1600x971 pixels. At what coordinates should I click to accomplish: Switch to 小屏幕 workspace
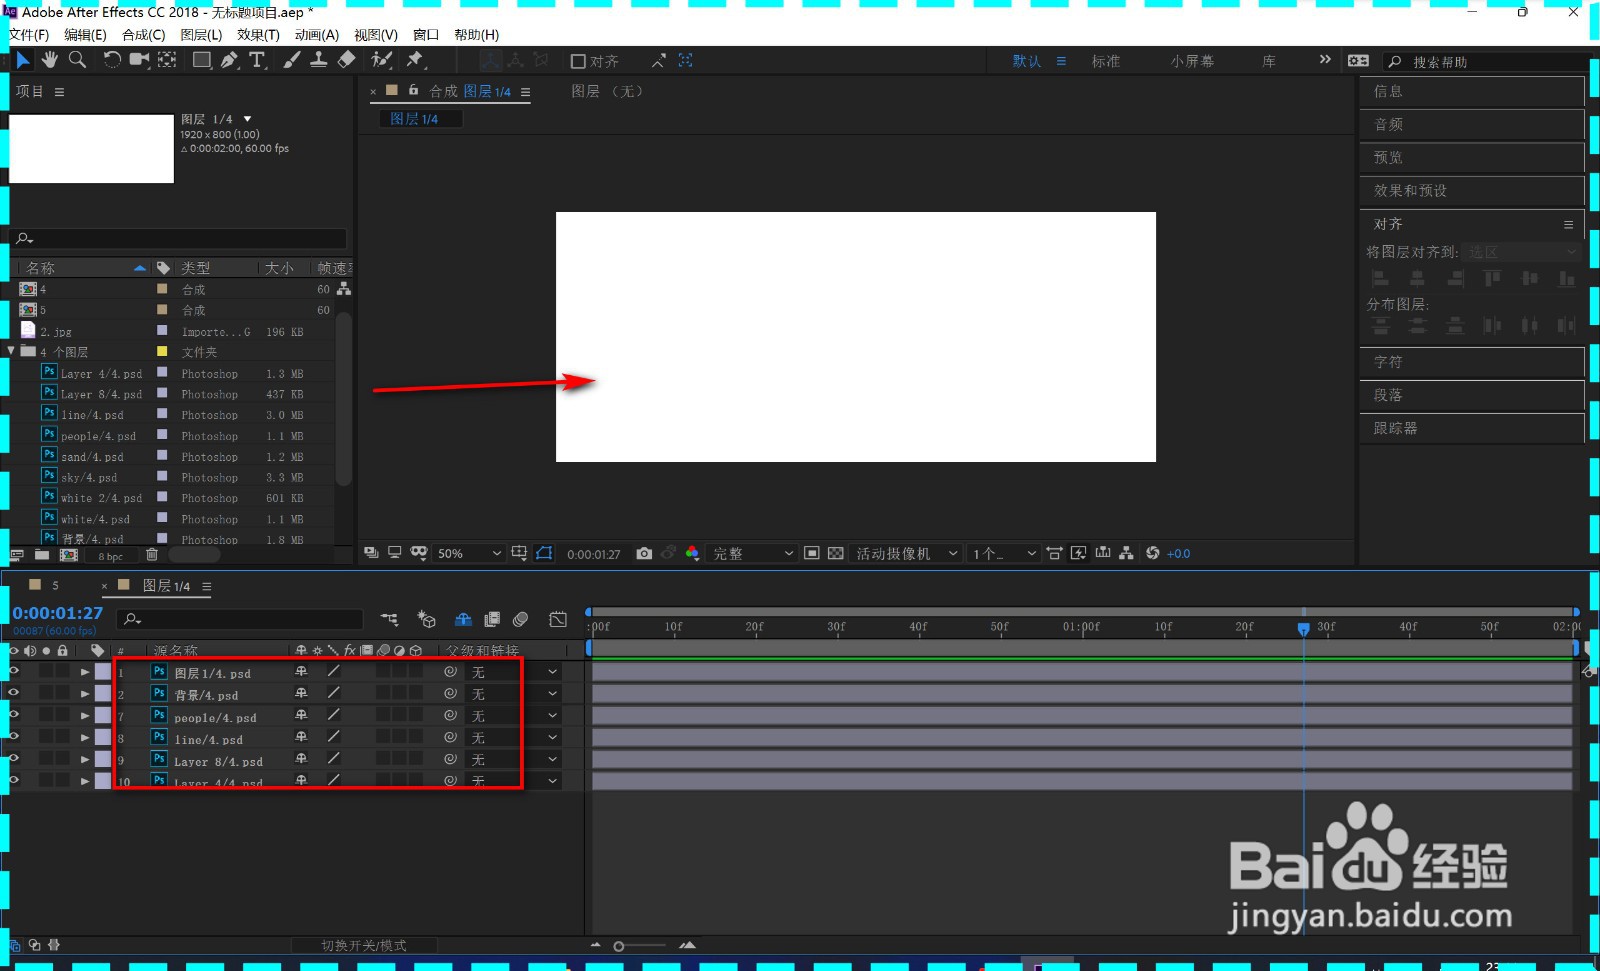(1192, 61)
